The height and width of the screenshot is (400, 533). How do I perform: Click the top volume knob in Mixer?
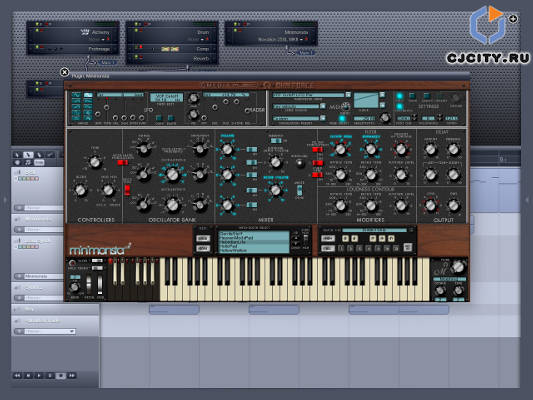click(227, 149)
